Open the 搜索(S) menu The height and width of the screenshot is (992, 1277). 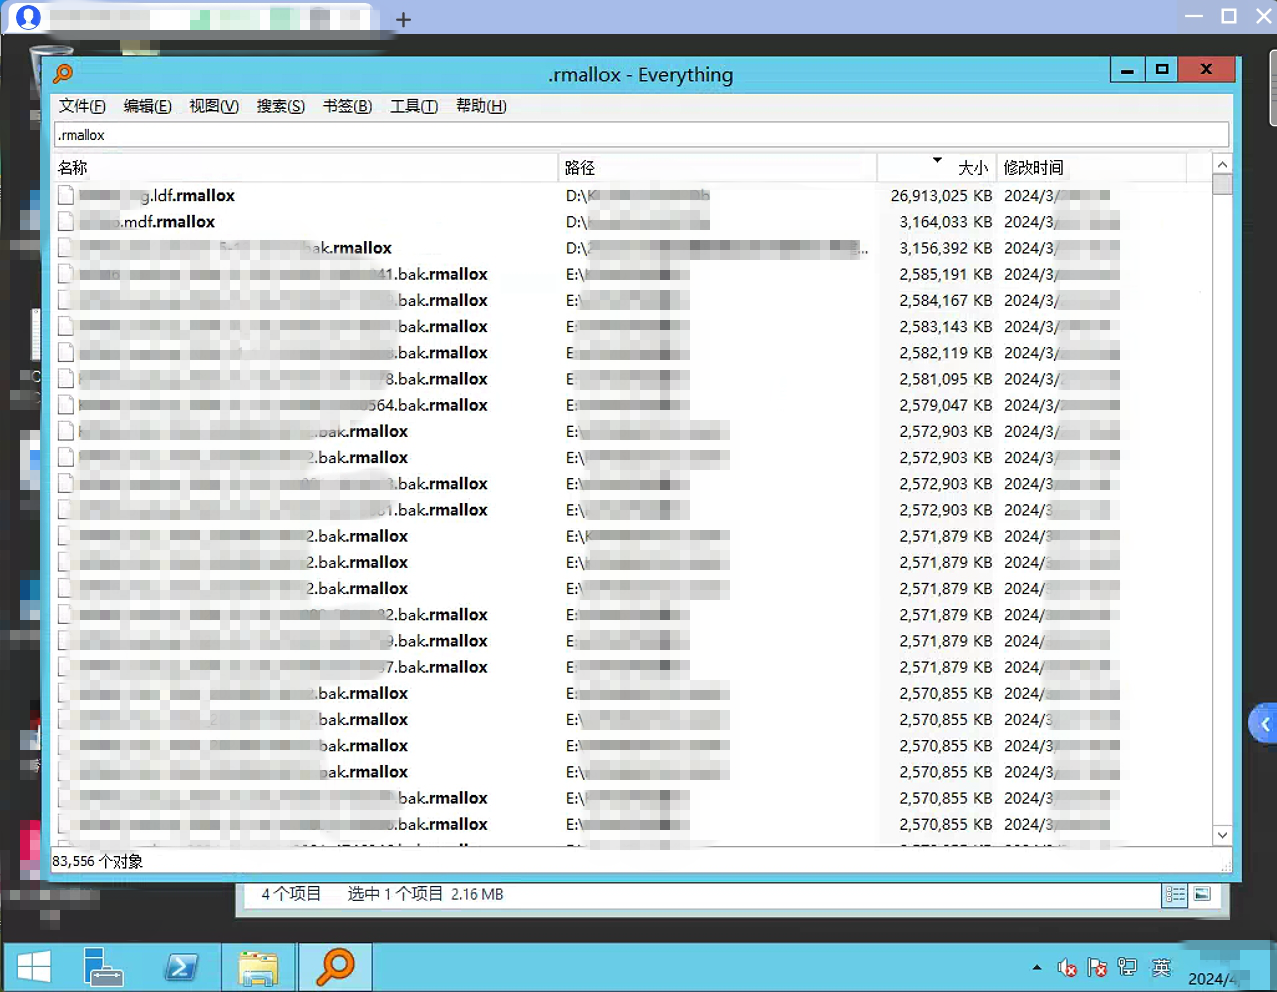point(281,106)
